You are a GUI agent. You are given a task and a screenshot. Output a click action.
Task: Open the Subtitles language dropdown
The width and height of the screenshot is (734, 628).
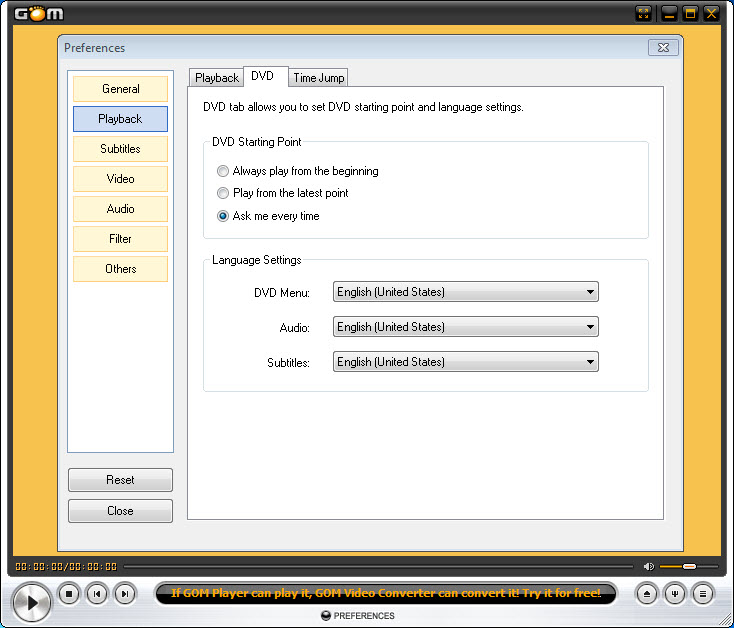[465, 362]
